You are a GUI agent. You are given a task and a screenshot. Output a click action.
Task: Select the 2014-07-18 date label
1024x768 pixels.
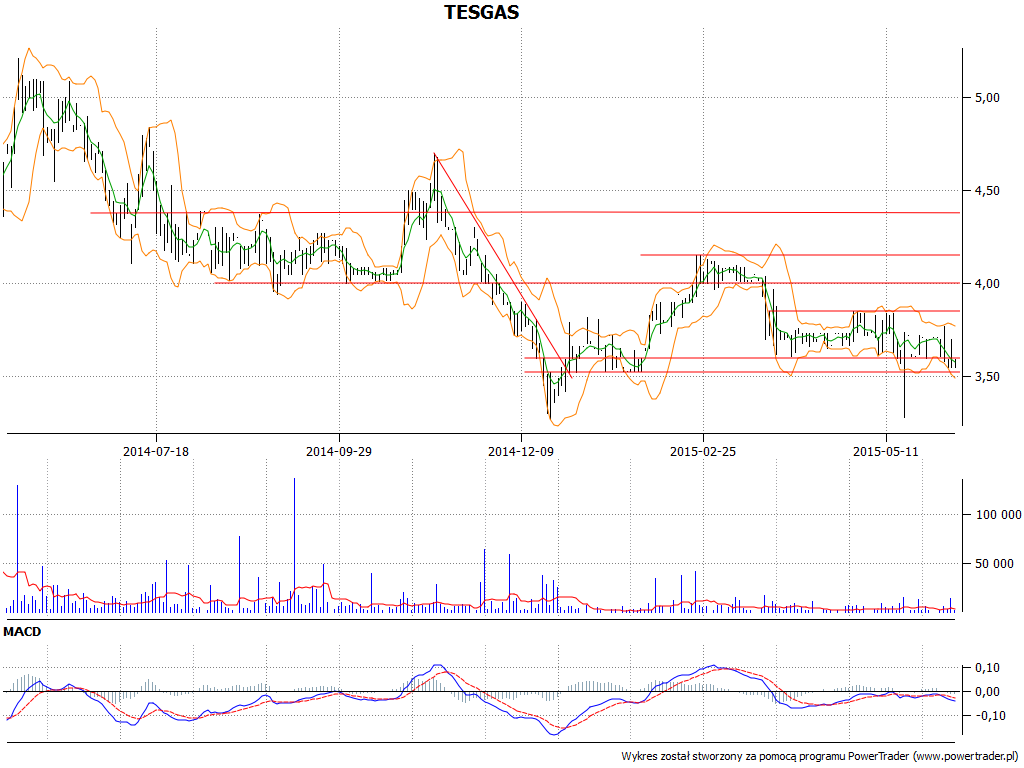click(x=156, y=451)
